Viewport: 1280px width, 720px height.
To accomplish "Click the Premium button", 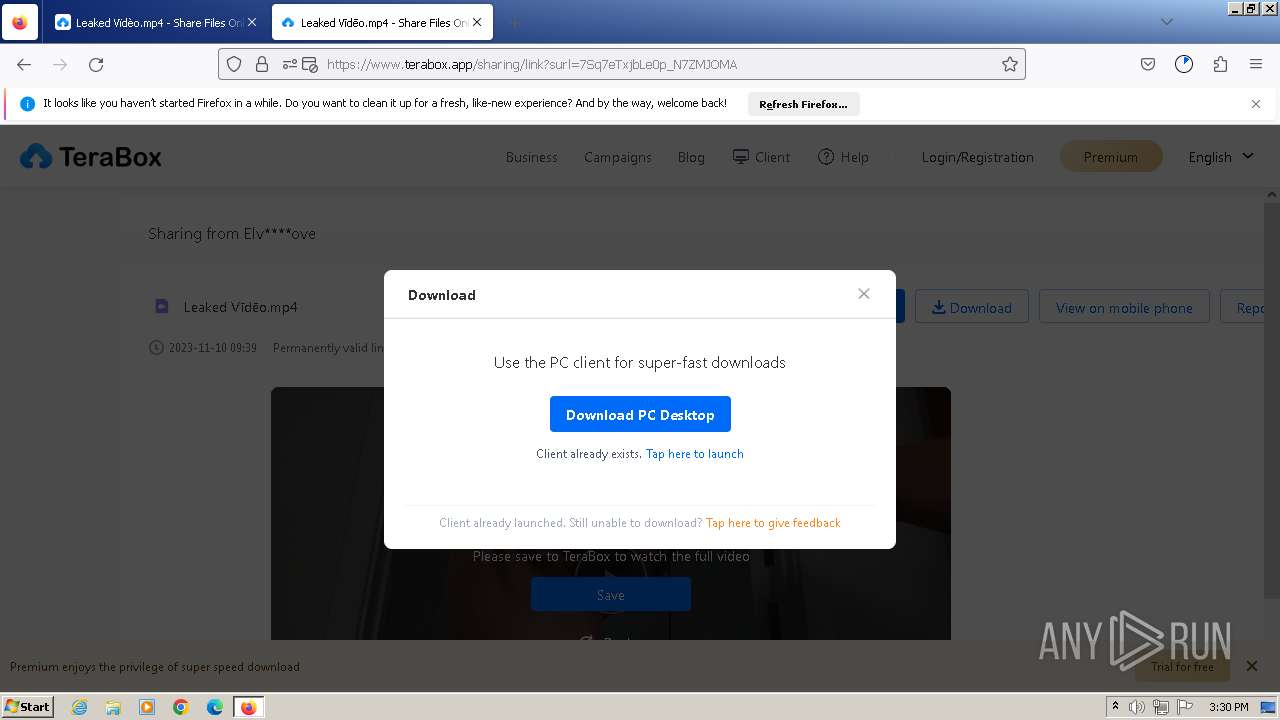I will (1110, 157).
